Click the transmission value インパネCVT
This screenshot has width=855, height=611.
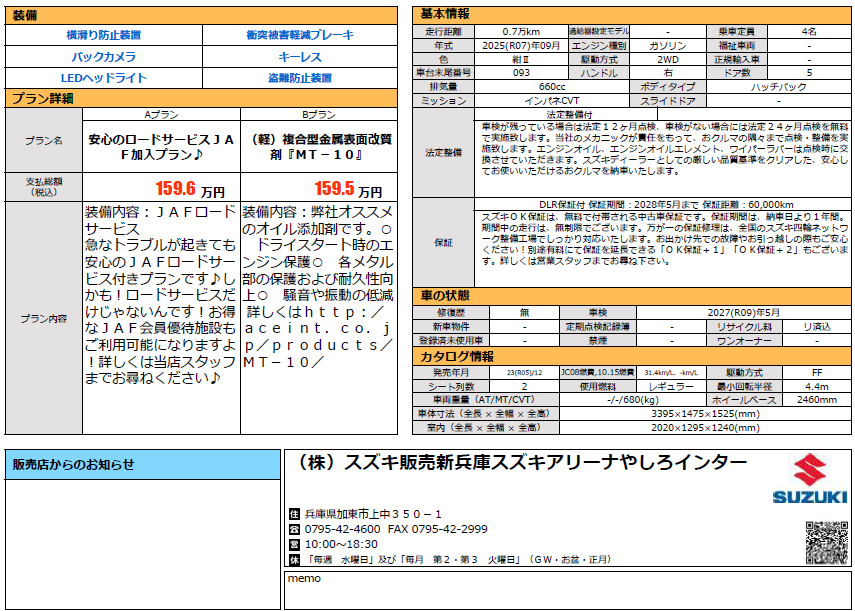[x=552, y=101]
